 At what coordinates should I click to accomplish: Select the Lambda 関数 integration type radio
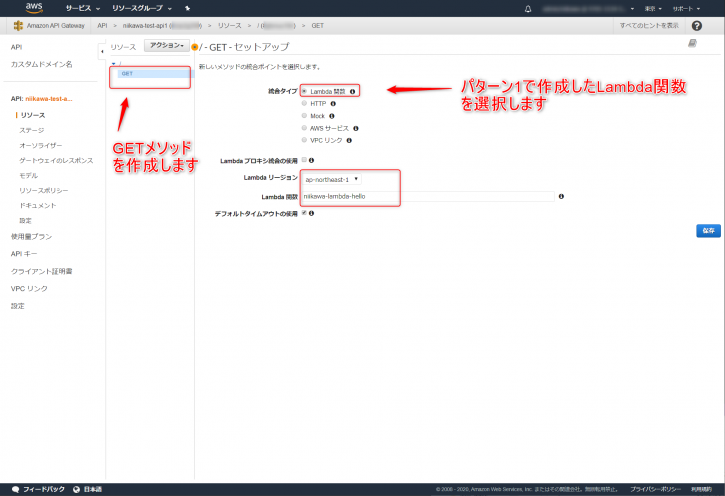[x=304, y=91]
